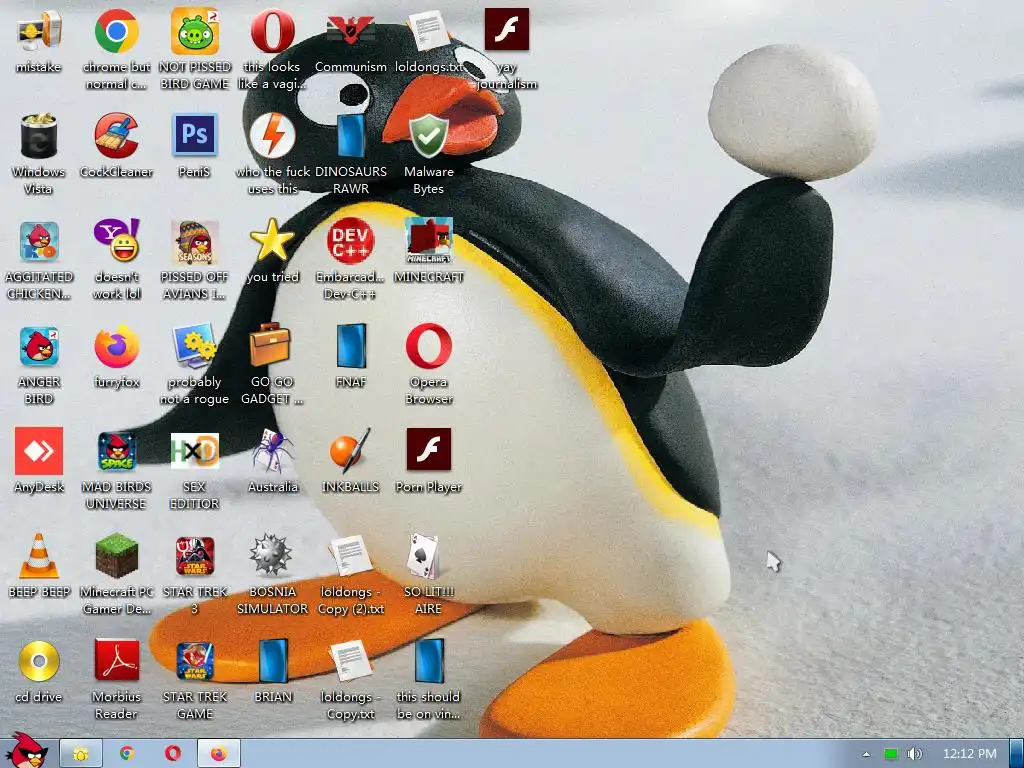The image size is (1024, 768).
Task: Launch Chrome from the taskbar
Action: 127,754
